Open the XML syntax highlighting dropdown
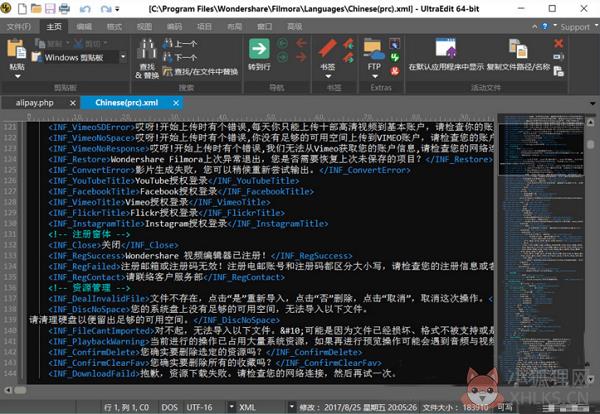Screen dimensions: 600x414 (292, 406)
